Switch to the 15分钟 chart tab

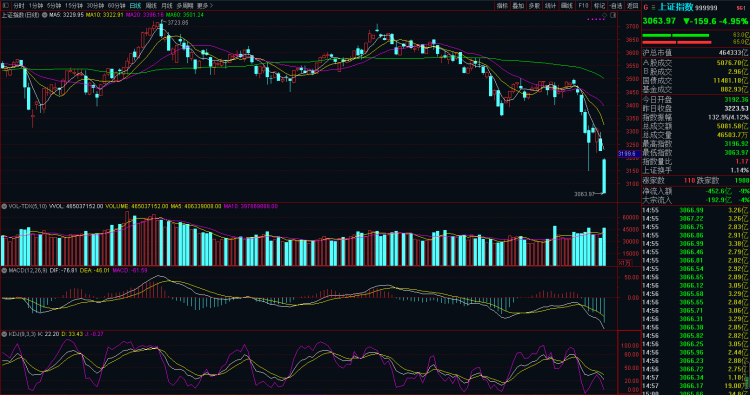[x=74, y=6]
